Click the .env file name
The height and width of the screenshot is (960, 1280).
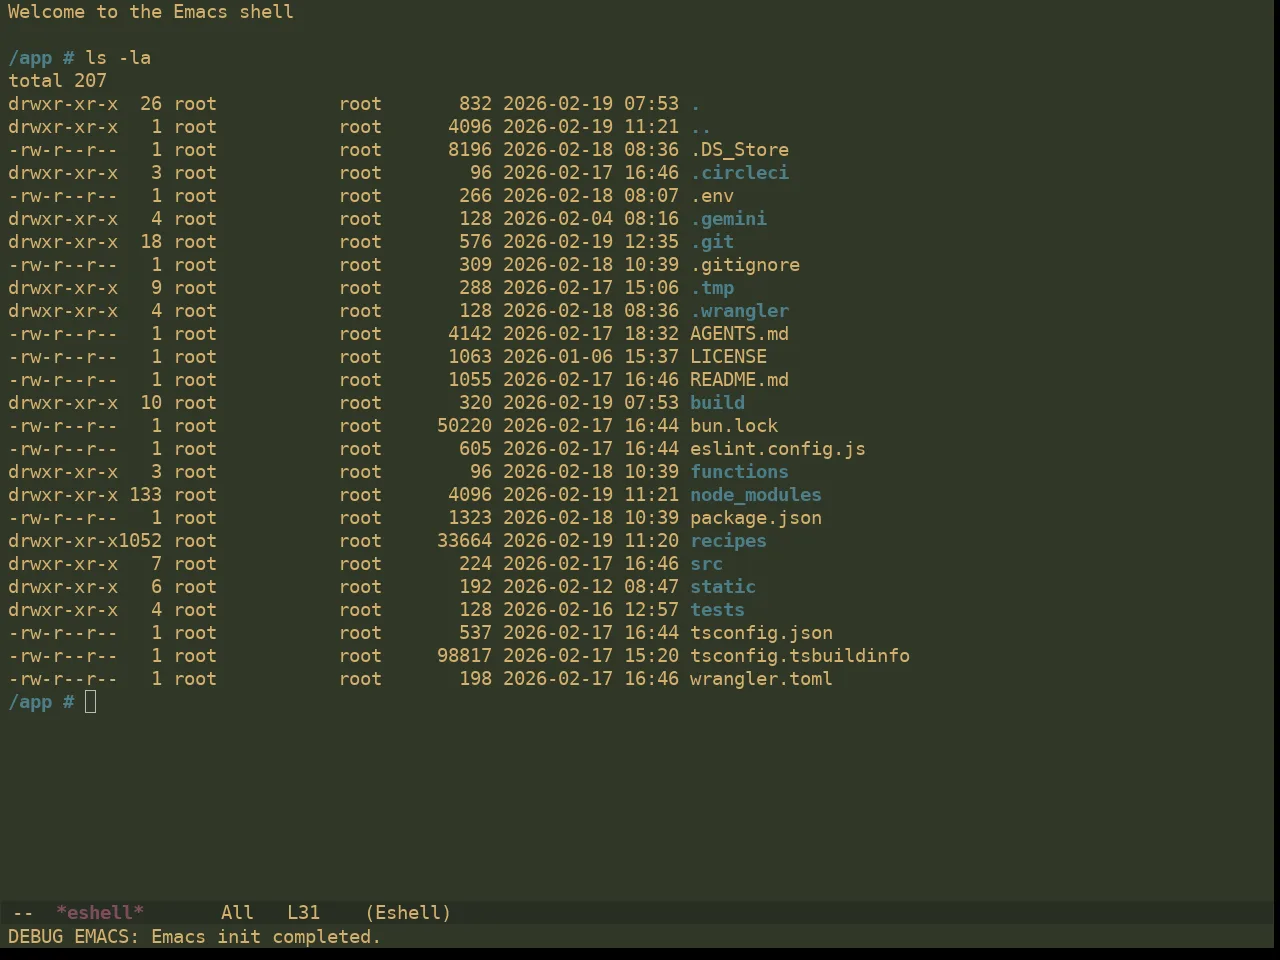tap(712, 196)
